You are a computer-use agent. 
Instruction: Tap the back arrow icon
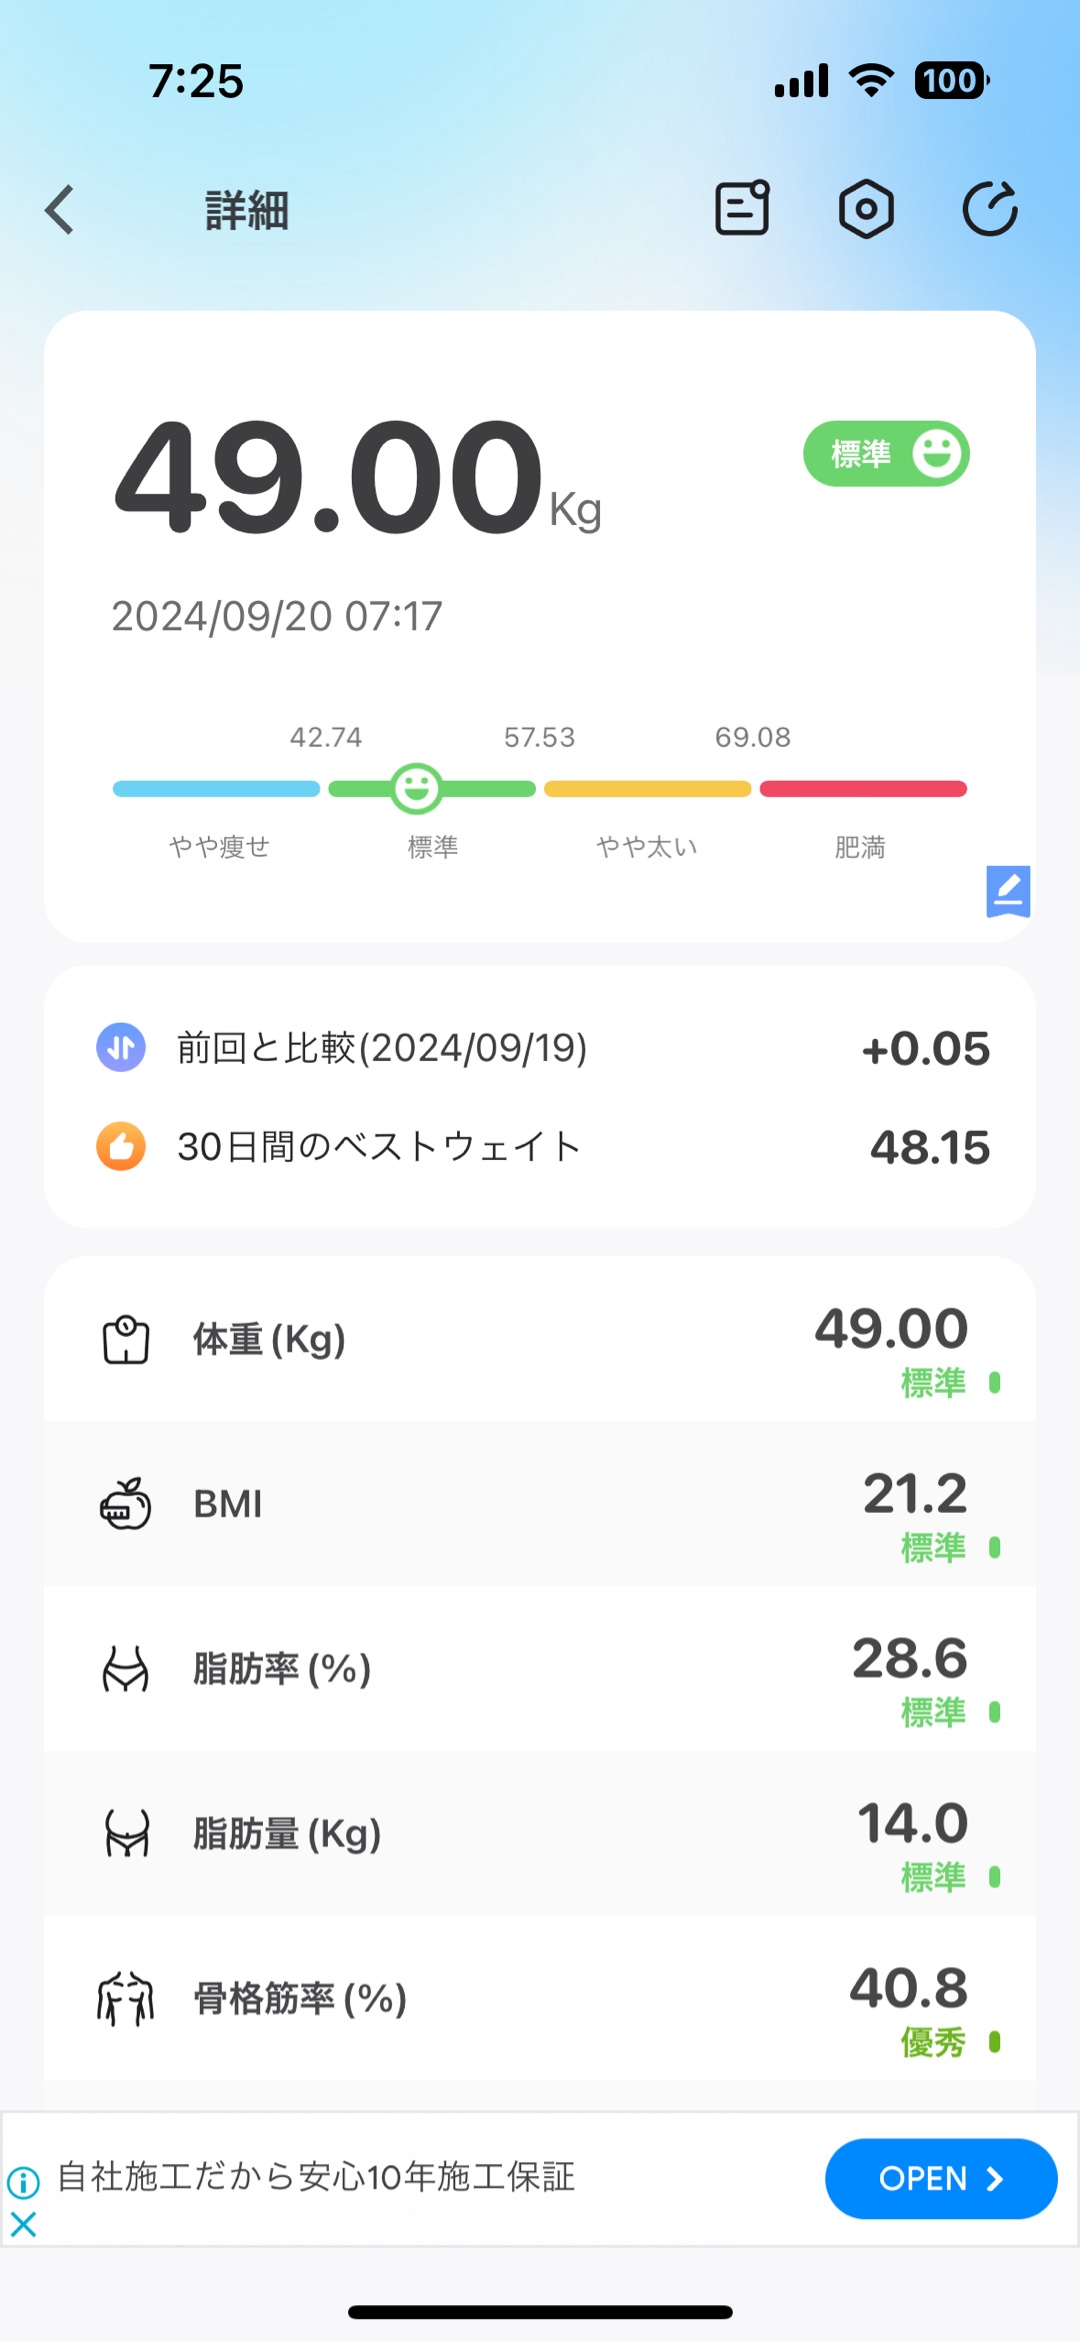(60, 210)
